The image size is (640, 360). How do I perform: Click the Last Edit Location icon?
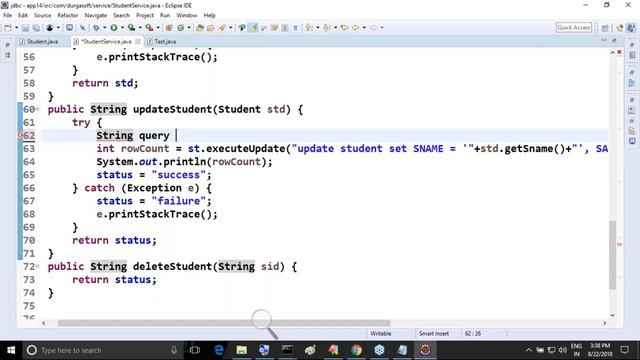(345, 28)
